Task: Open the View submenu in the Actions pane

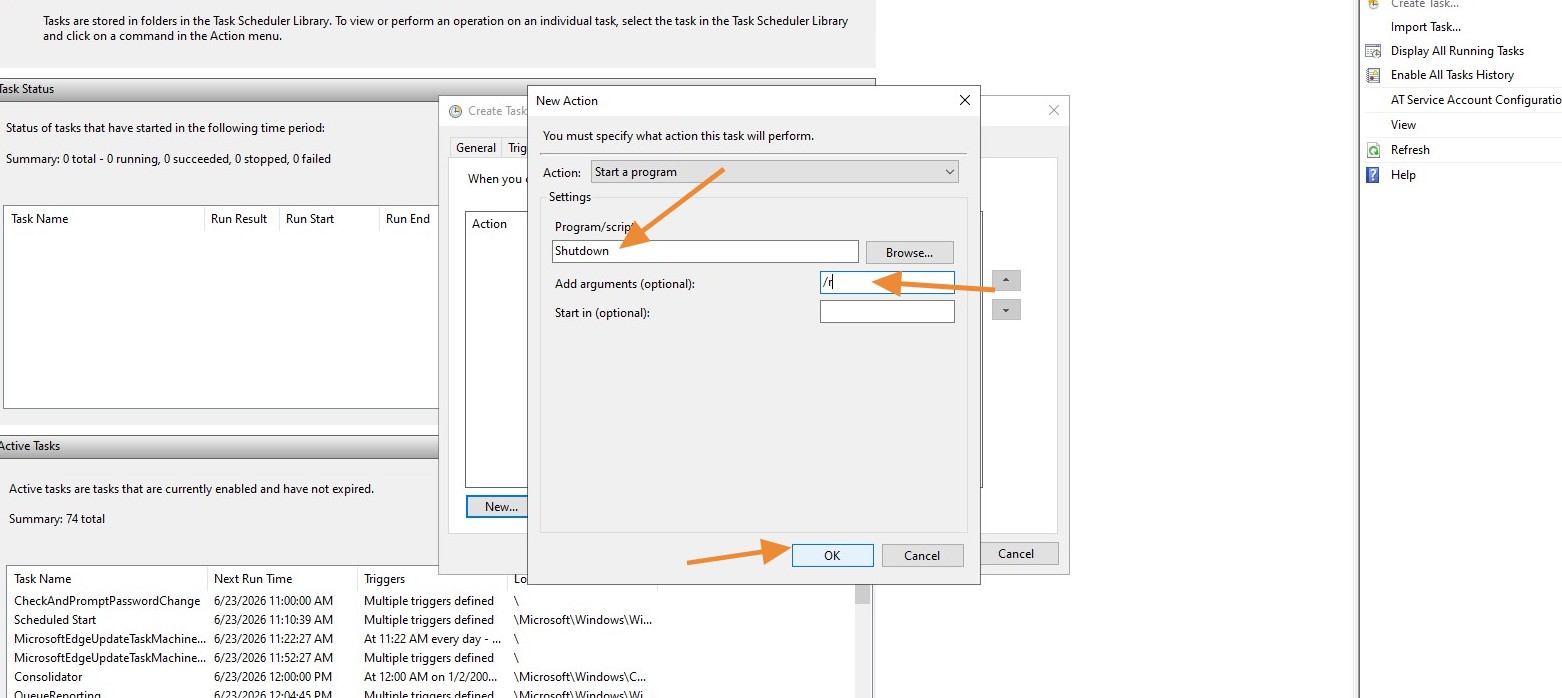Action: (x=1403, y=125)
